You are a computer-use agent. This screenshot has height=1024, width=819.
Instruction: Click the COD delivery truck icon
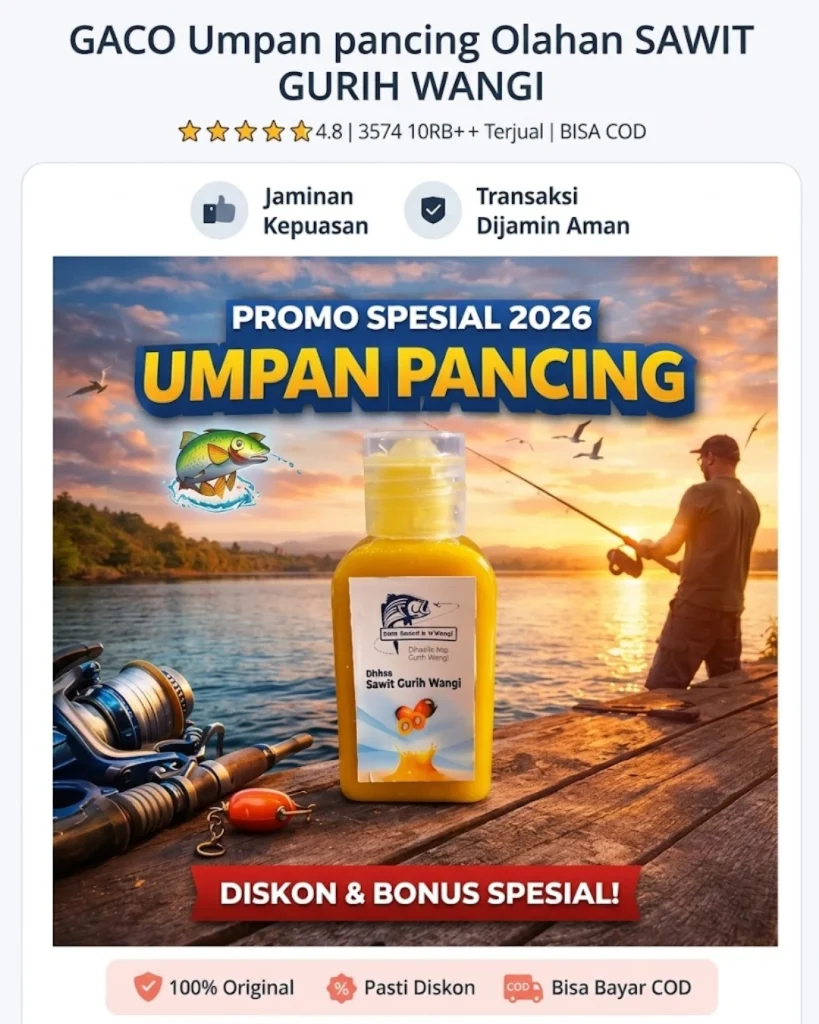522,987
